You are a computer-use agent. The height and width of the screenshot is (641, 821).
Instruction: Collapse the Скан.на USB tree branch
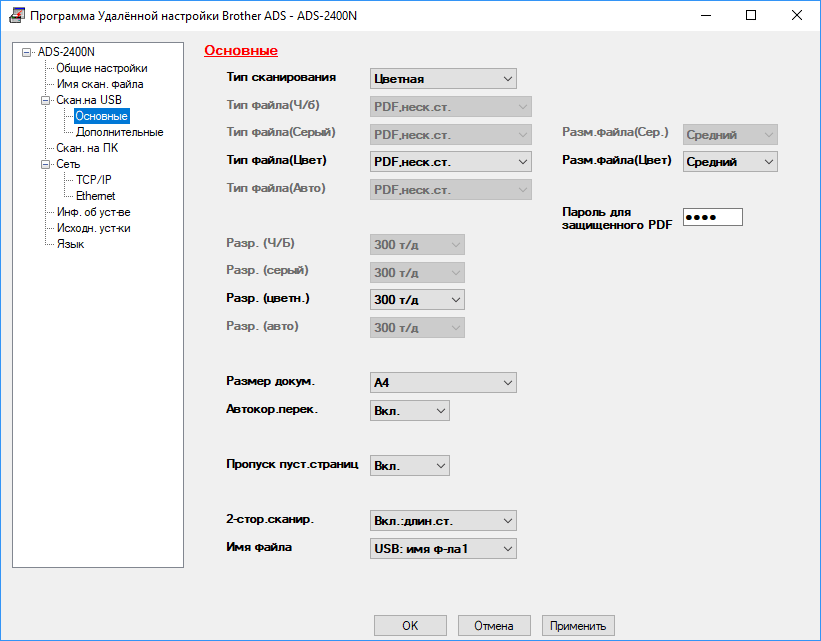[46, 101]
